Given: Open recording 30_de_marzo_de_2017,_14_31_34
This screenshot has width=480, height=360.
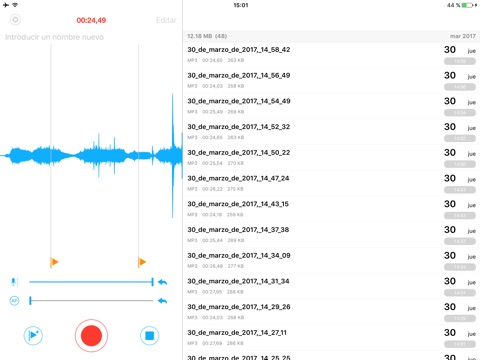Looking at the screenshot, I should pyautogui.click(x=332, y=286).
